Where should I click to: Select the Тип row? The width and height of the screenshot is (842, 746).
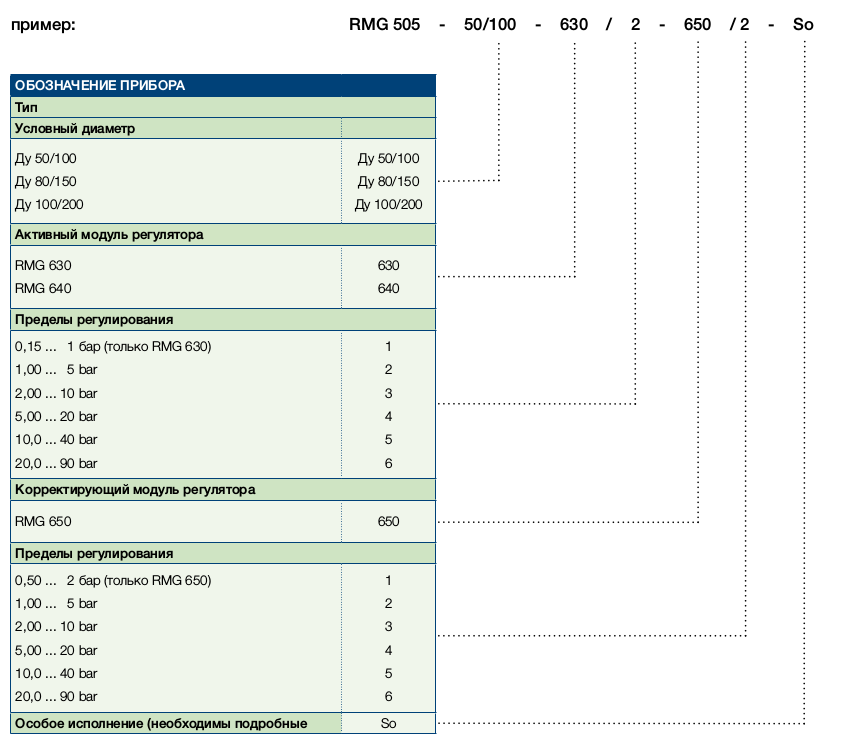pos(223,107)
